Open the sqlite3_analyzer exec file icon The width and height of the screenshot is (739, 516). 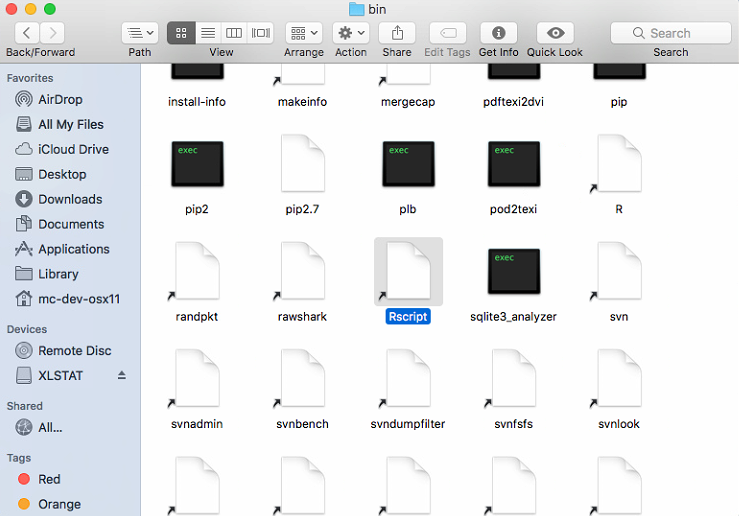click(514, 271)
